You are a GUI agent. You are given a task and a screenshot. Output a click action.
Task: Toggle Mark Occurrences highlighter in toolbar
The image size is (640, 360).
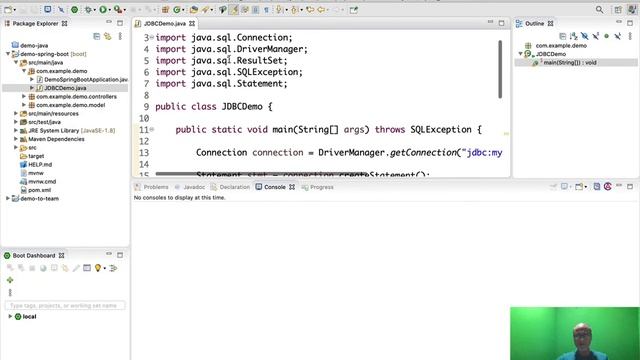click(x=233, y=9)
